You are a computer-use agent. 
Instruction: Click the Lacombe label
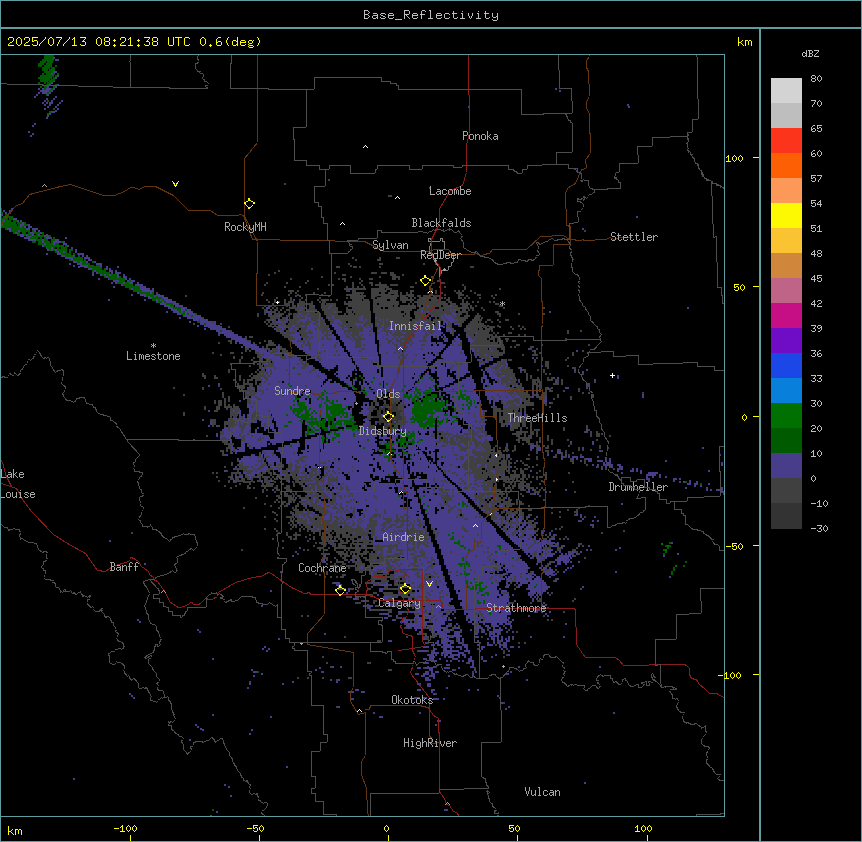450,191
